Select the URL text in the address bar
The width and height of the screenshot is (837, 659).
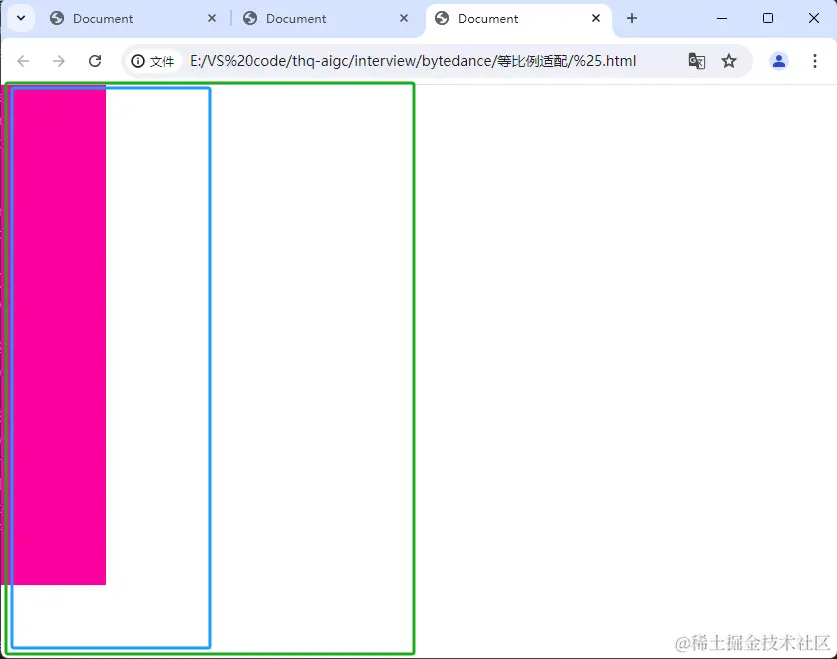(x=400, y=61)
